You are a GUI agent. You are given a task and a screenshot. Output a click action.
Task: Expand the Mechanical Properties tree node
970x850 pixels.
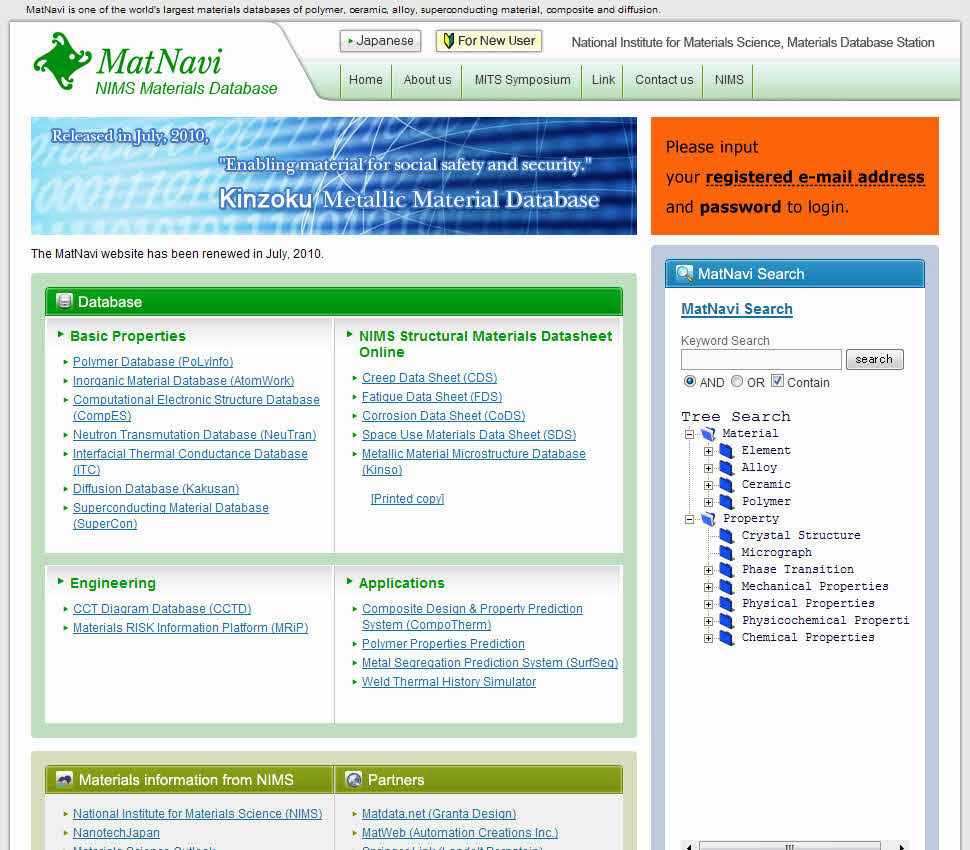click(708, 587)
